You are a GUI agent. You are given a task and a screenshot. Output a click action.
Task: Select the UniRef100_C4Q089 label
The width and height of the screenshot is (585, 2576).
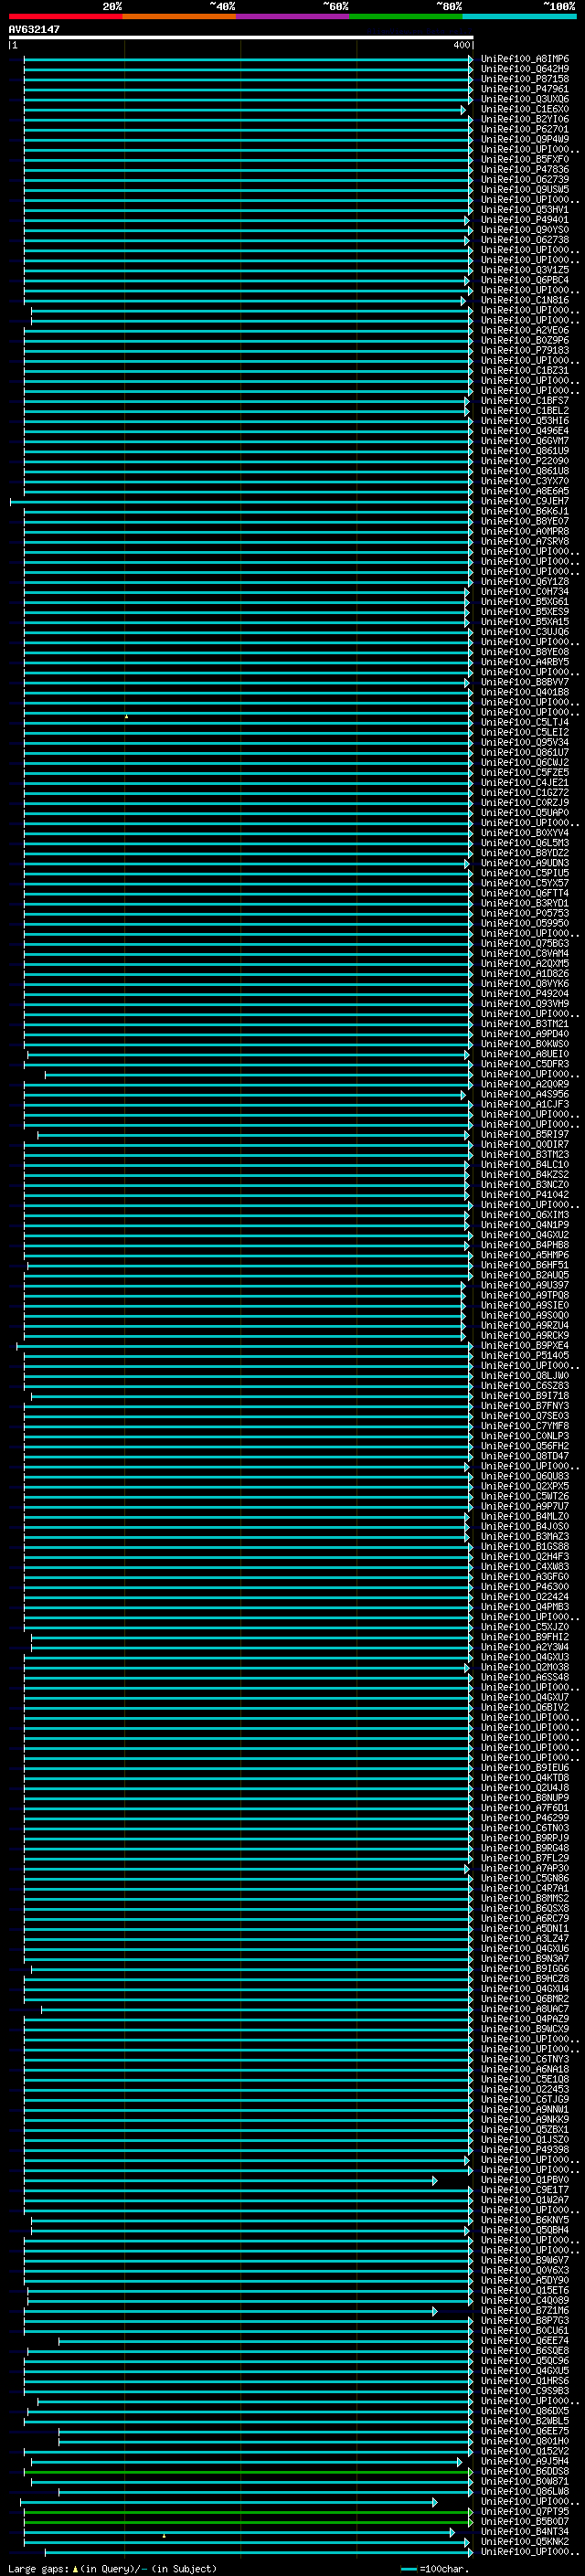[524, 2300]
